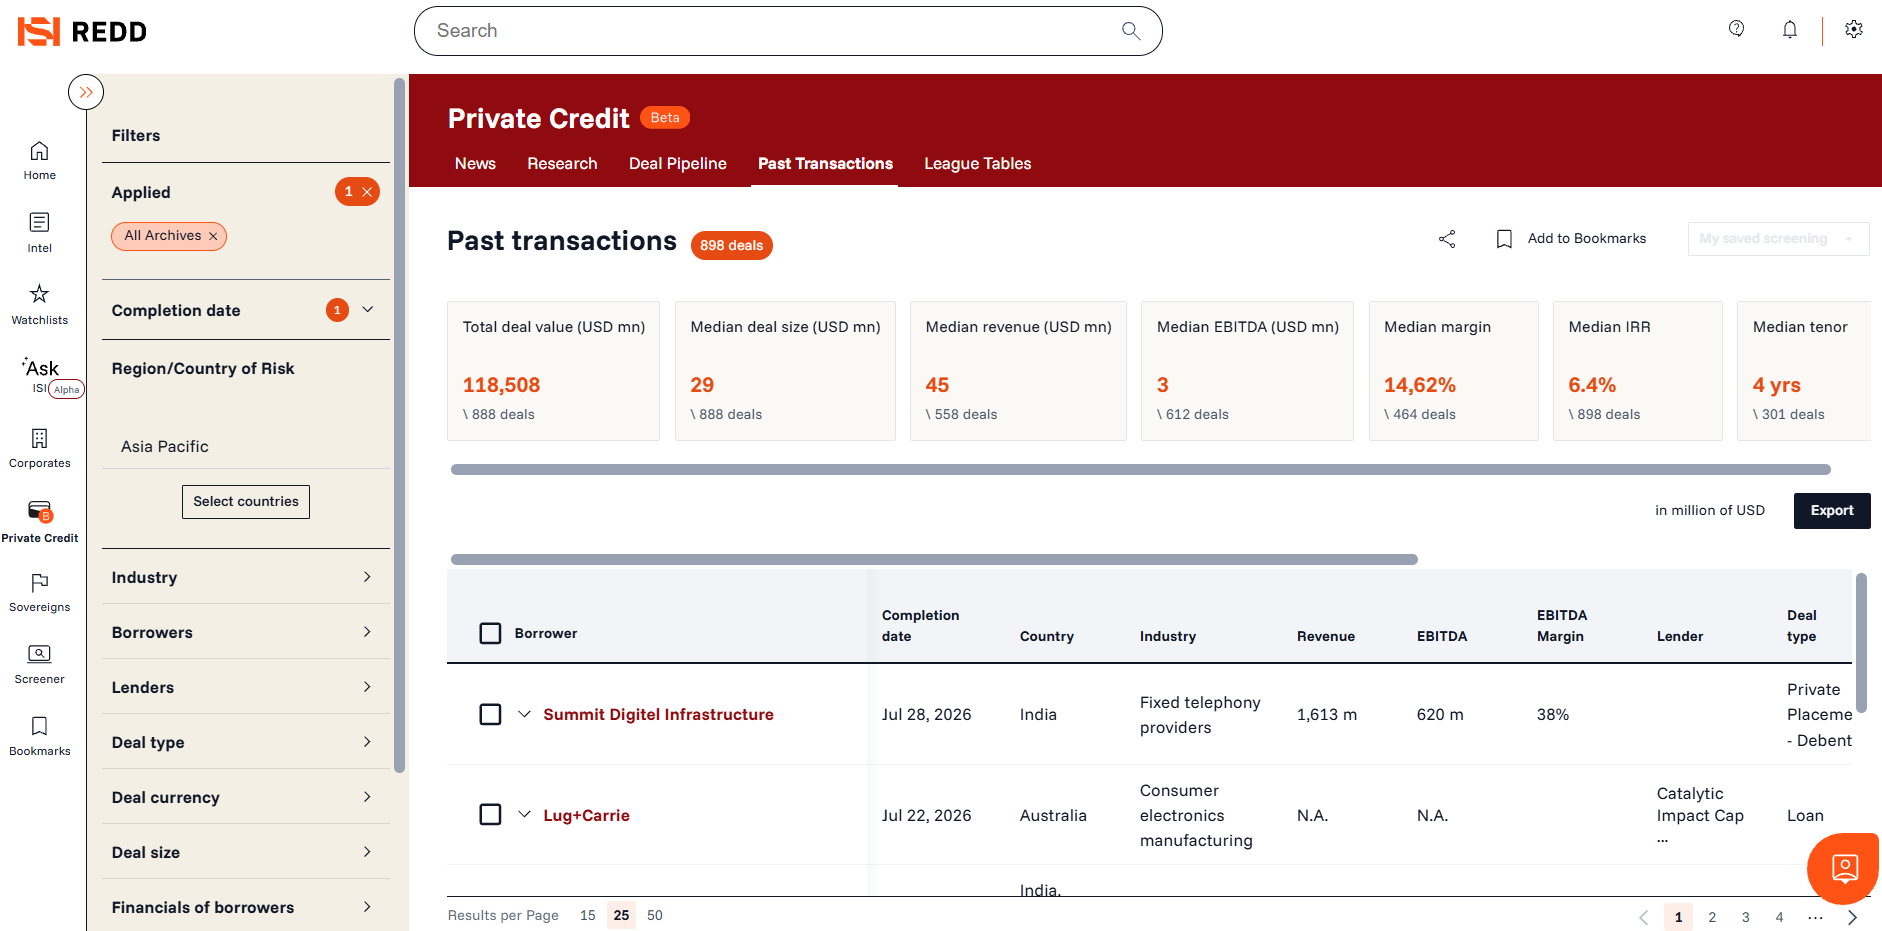The image size is (1882, 931).
Task: Click the Select countries button
Action: (x=246, y=502)
